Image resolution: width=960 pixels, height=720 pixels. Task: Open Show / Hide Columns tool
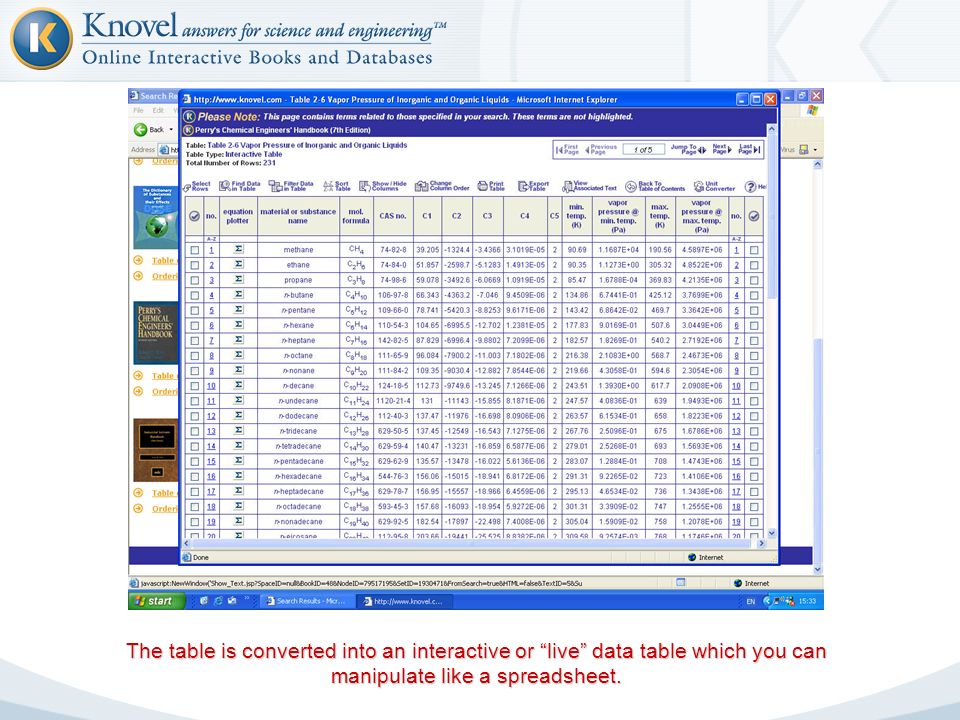coord(383,186)
